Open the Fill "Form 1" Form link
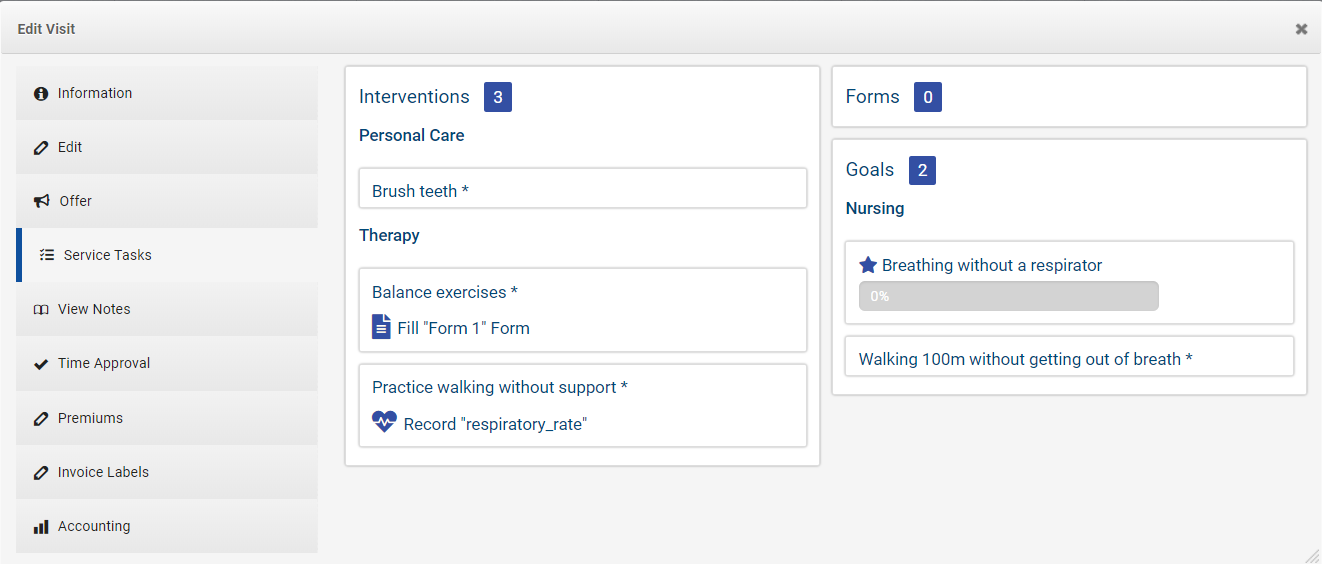 click(463, 328)
